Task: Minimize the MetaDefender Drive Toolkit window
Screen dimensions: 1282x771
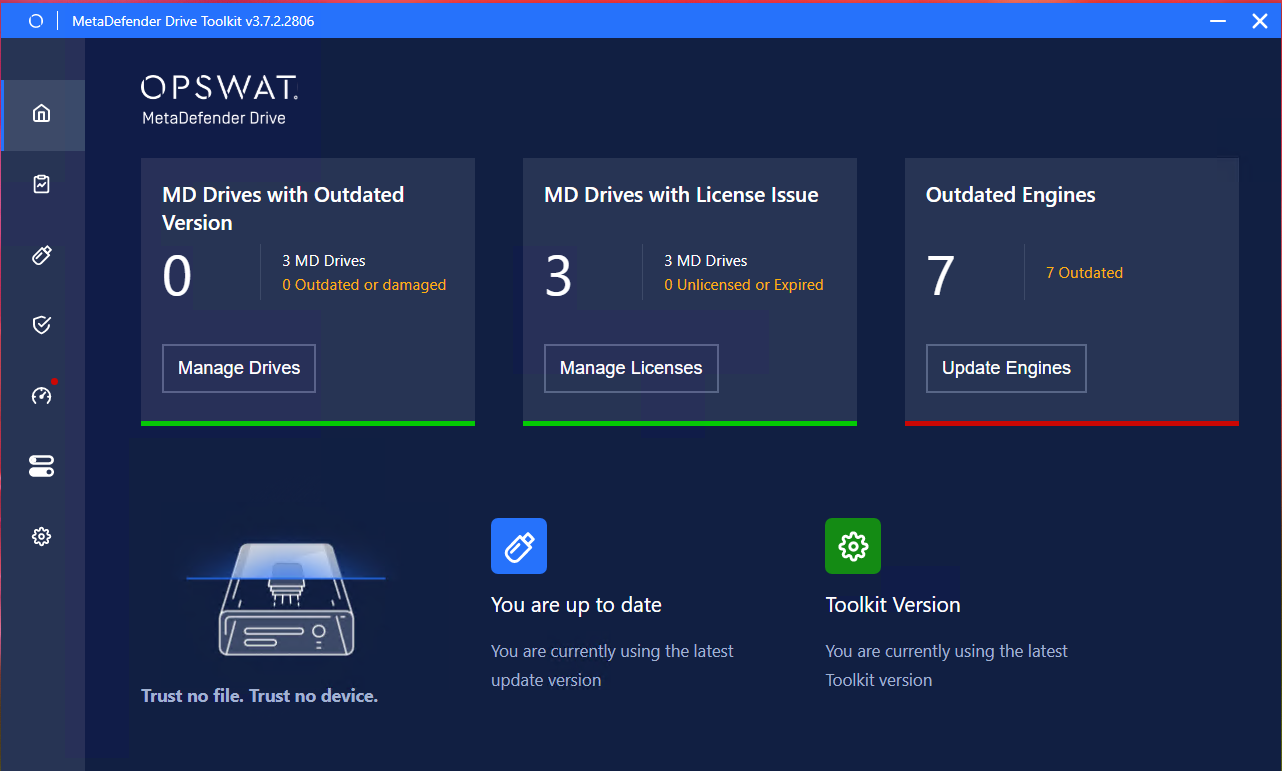Action: pyautogui.click(x=1217, y=20)
